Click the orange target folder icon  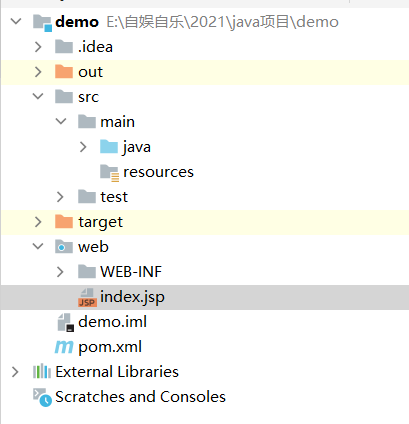tap(64, 221)
